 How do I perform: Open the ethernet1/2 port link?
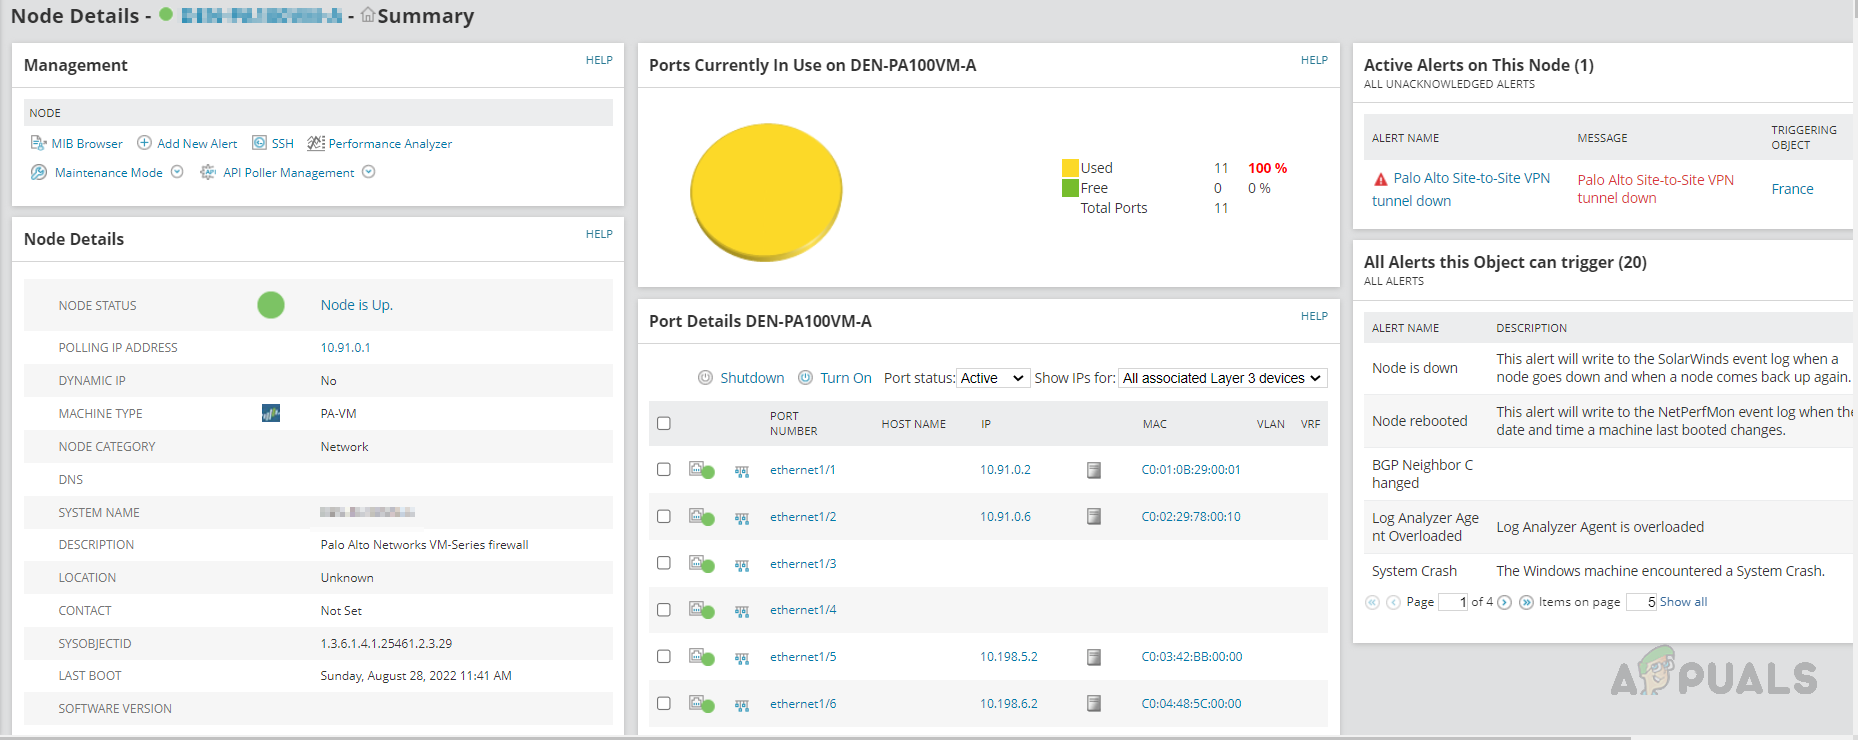click(803, 517)
